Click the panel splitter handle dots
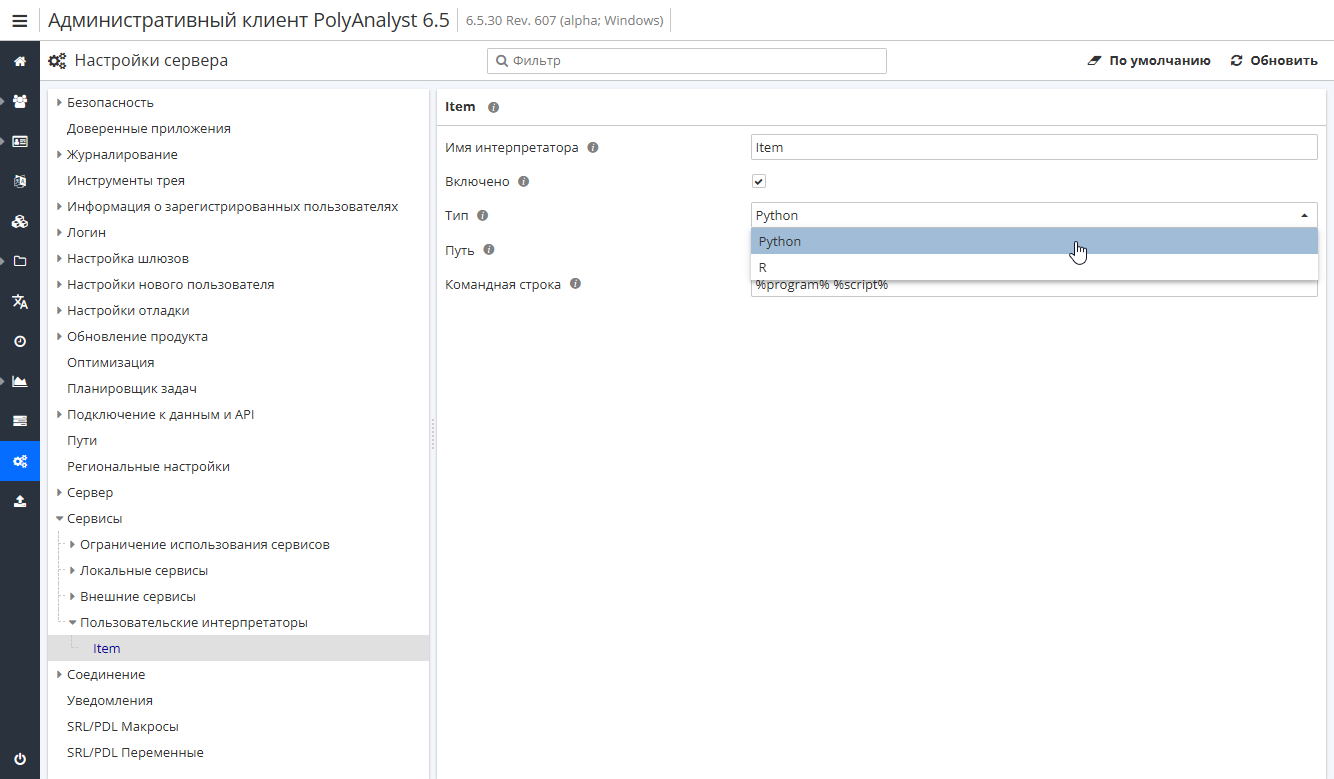1334x779 pixels. coord(433,434)
